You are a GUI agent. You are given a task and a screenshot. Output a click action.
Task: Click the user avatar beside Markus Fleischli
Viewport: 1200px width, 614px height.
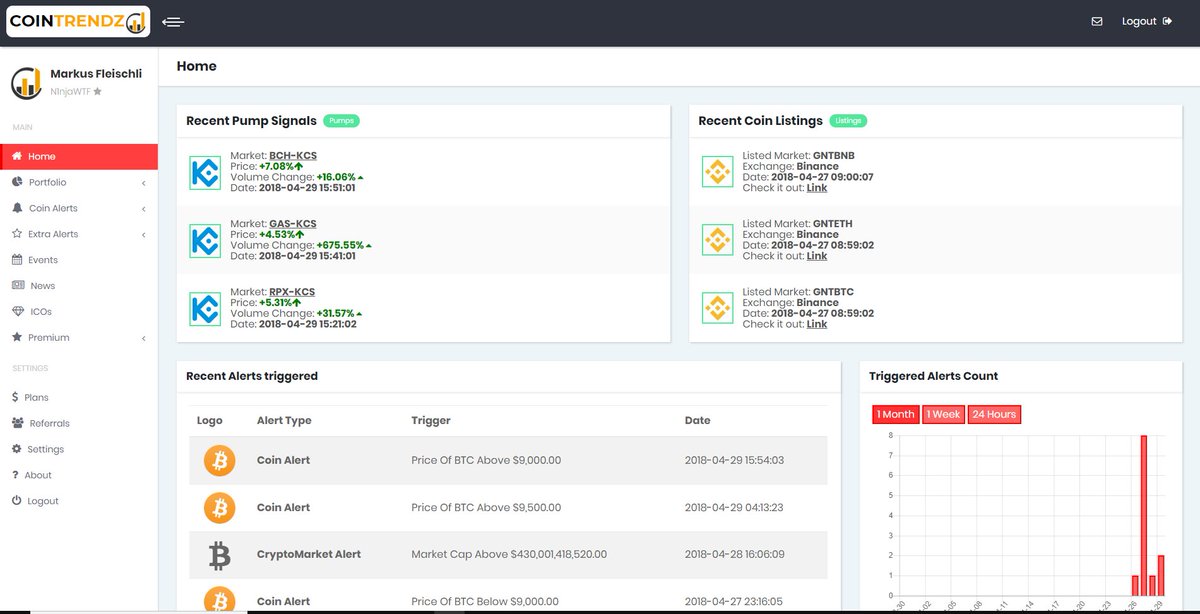[x=26, y=83]
